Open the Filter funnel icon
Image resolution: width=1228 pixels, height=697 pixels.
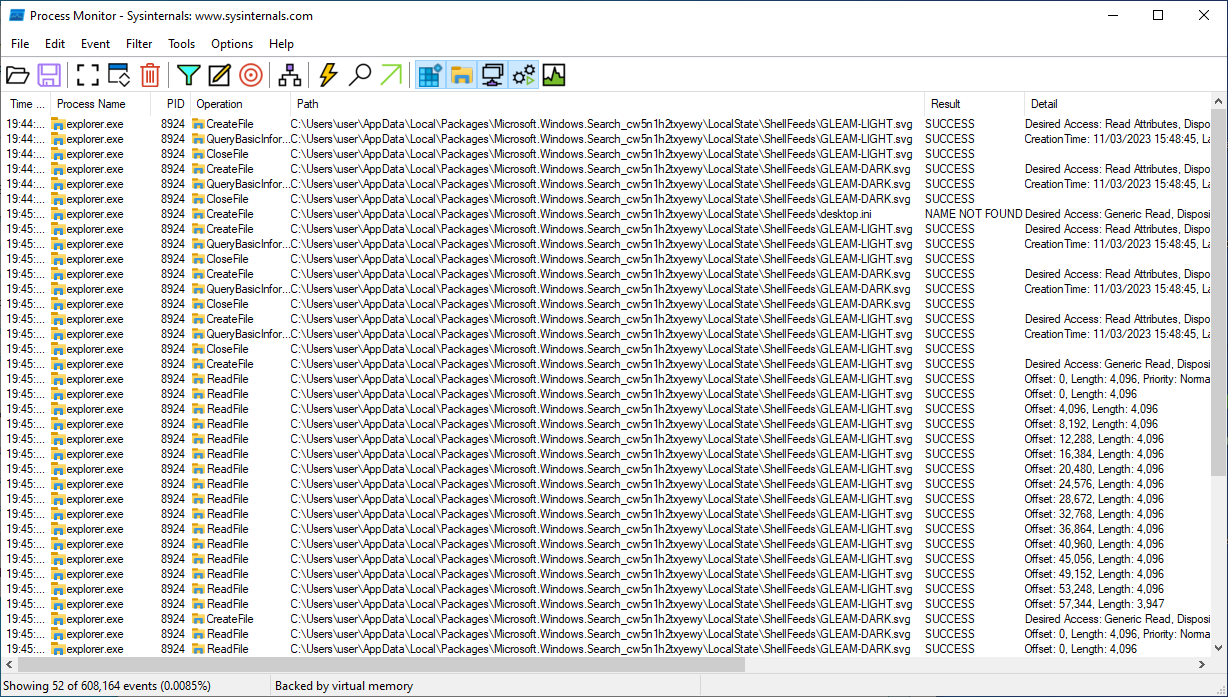[188, 75]
